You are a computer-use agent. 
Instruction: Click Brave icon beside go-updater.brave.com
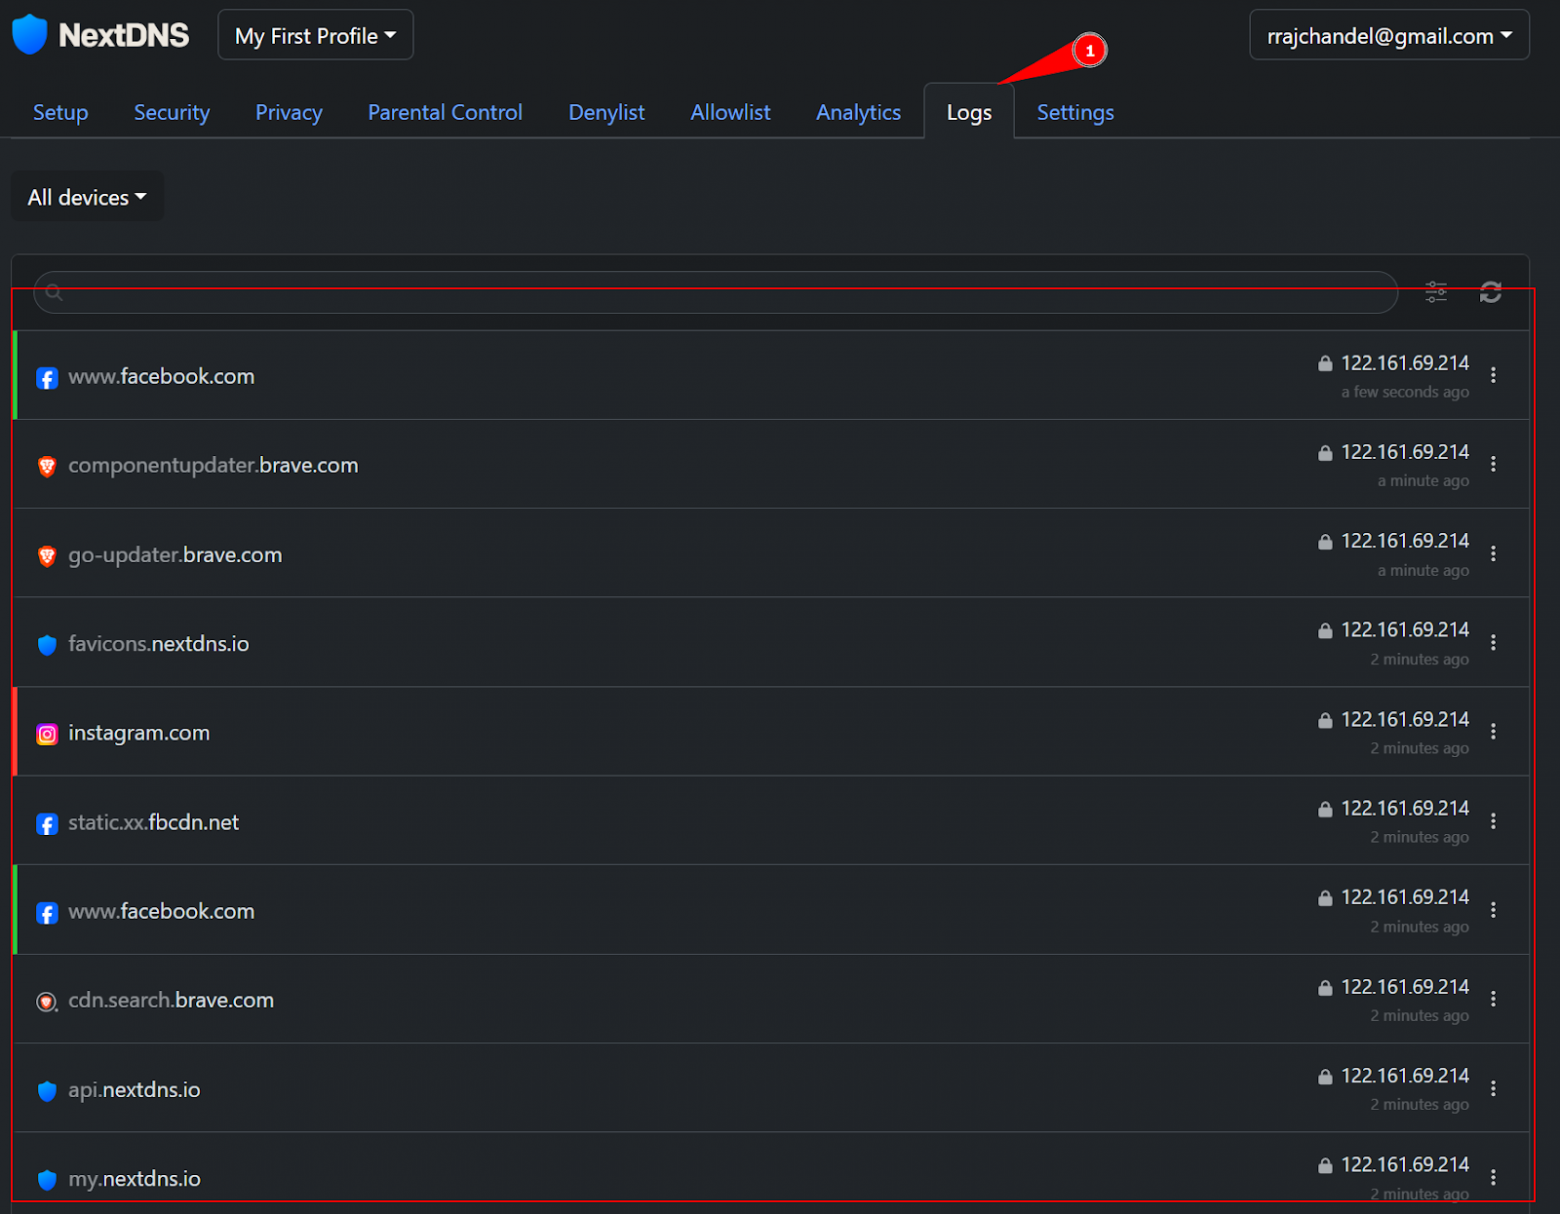coord(47,556)
